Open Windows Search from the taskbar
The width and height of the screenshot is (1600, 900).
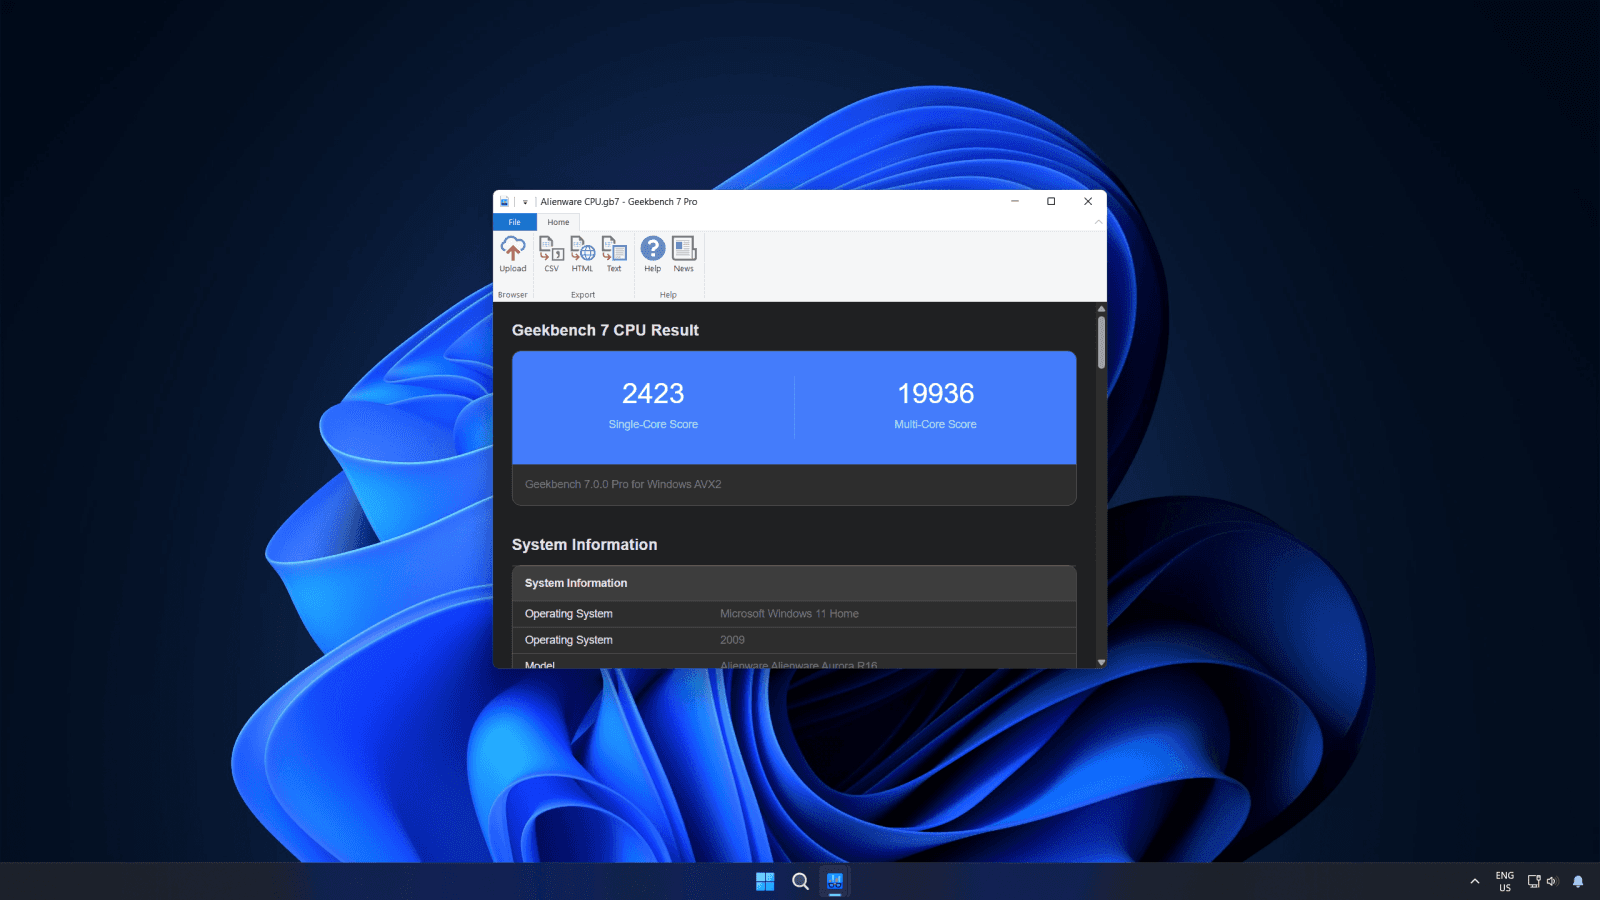pyautogui.click(x=800, y=881)
